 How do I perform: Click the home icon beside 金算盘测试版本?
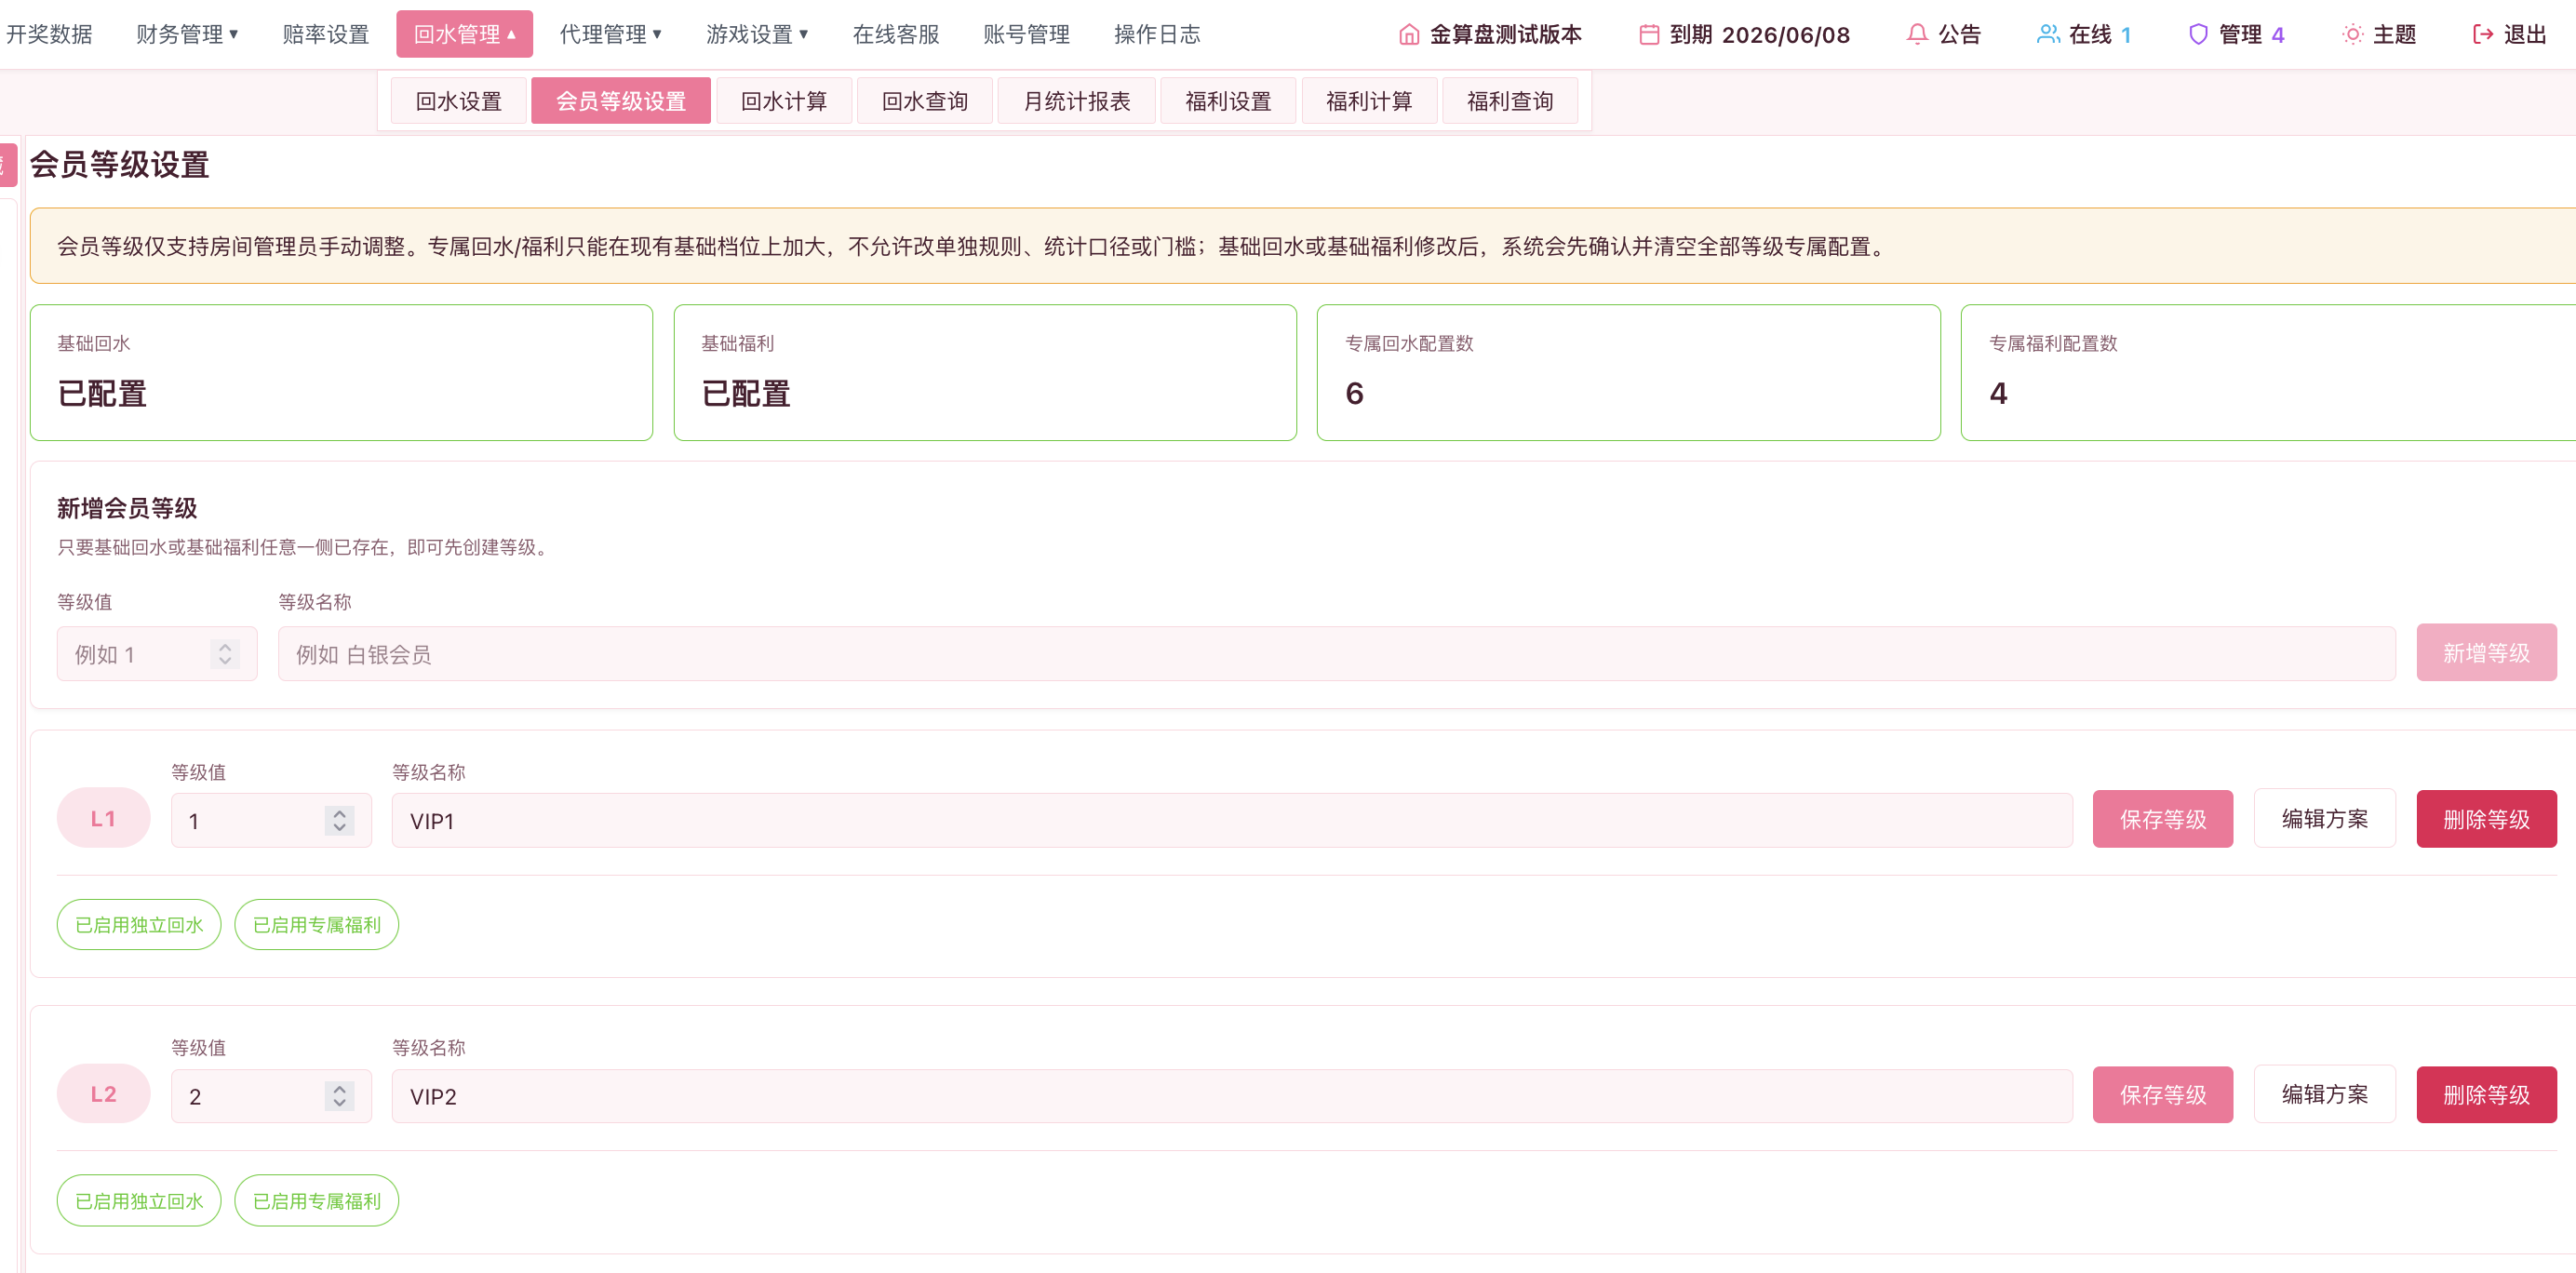point(1408,35)
